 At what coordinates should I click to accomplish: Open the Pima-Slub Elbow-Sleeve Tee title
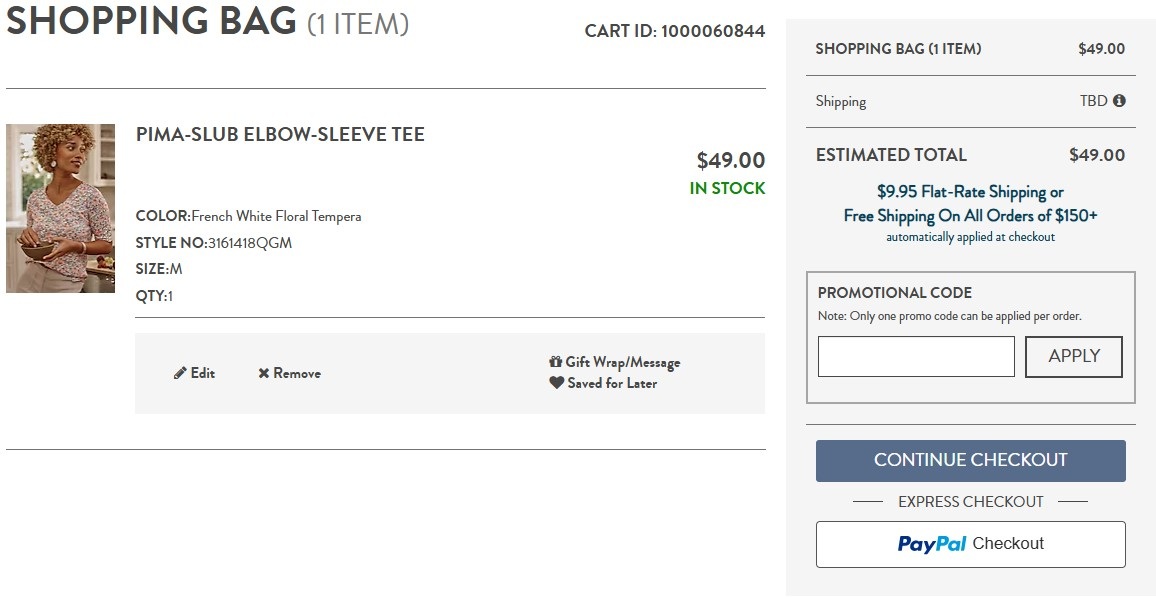280,134
